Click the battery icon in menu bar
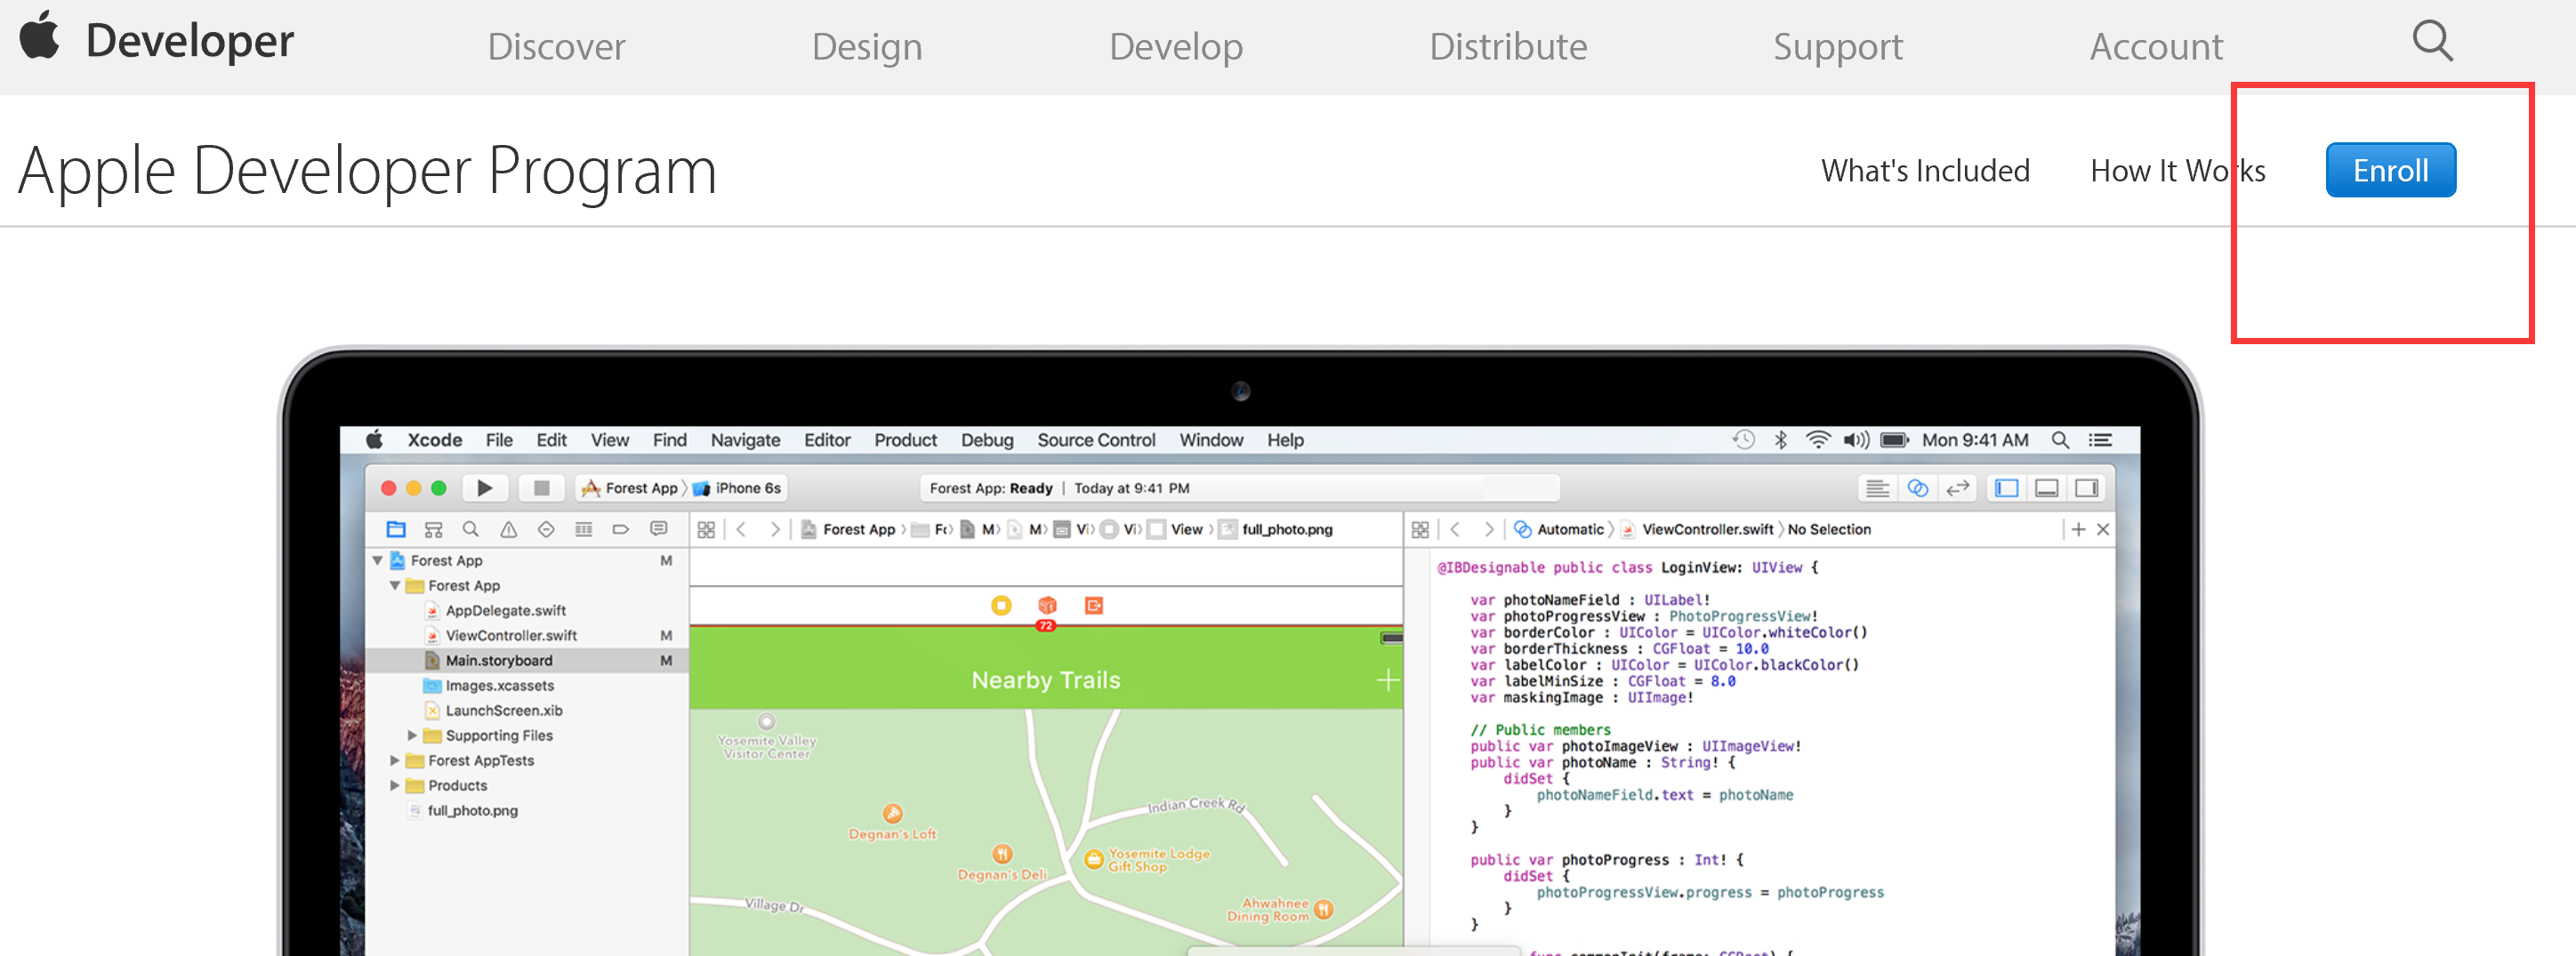 1895,440
